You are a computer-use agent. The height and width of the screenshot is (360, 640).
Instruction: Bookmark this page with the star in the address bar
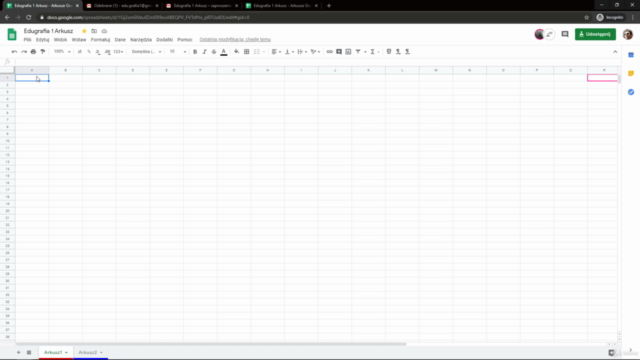587,18
